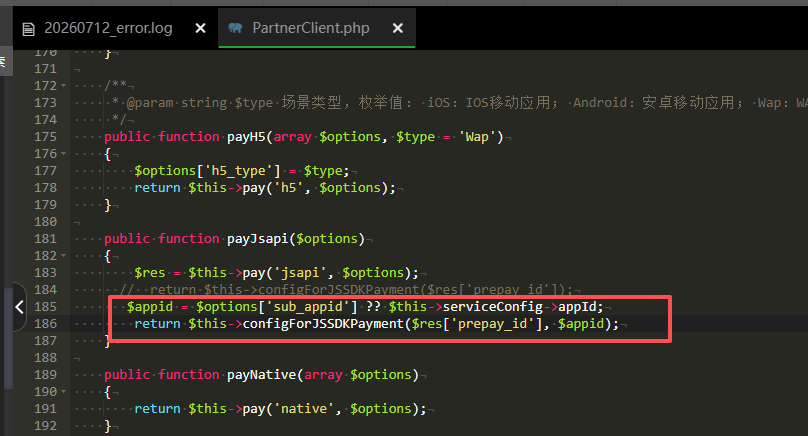
Task: Click the $appid assignment on line 185
Action: [365, 307]
